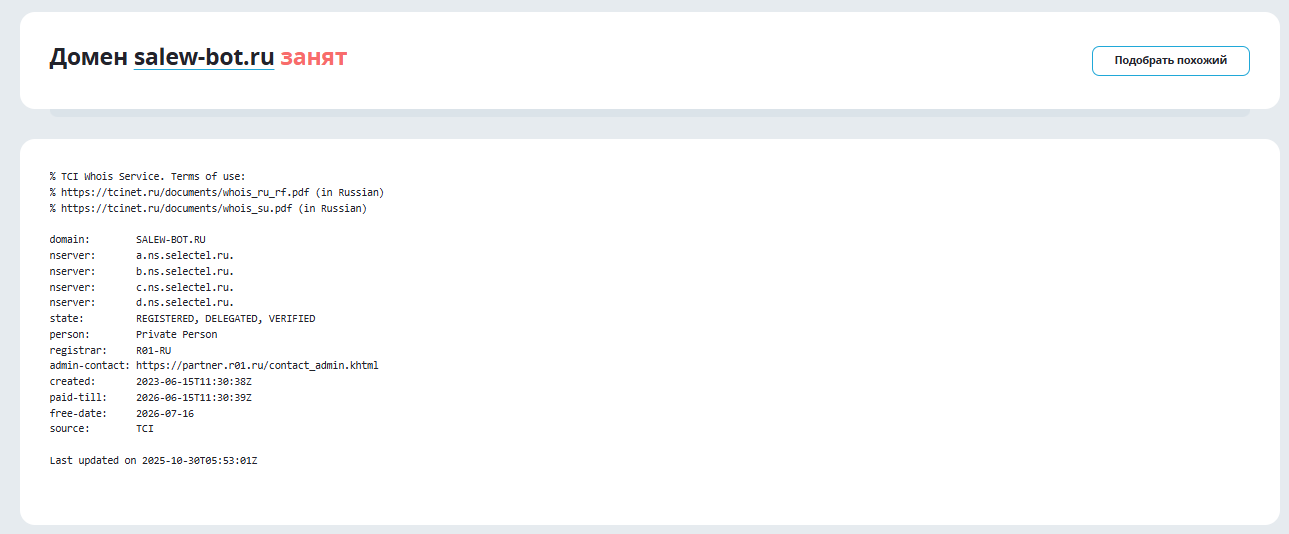Screen dimensions: 1289x534
Task: Select the d.ns.selectel.ru. nameserver entry
Action: tap(185, 302)
